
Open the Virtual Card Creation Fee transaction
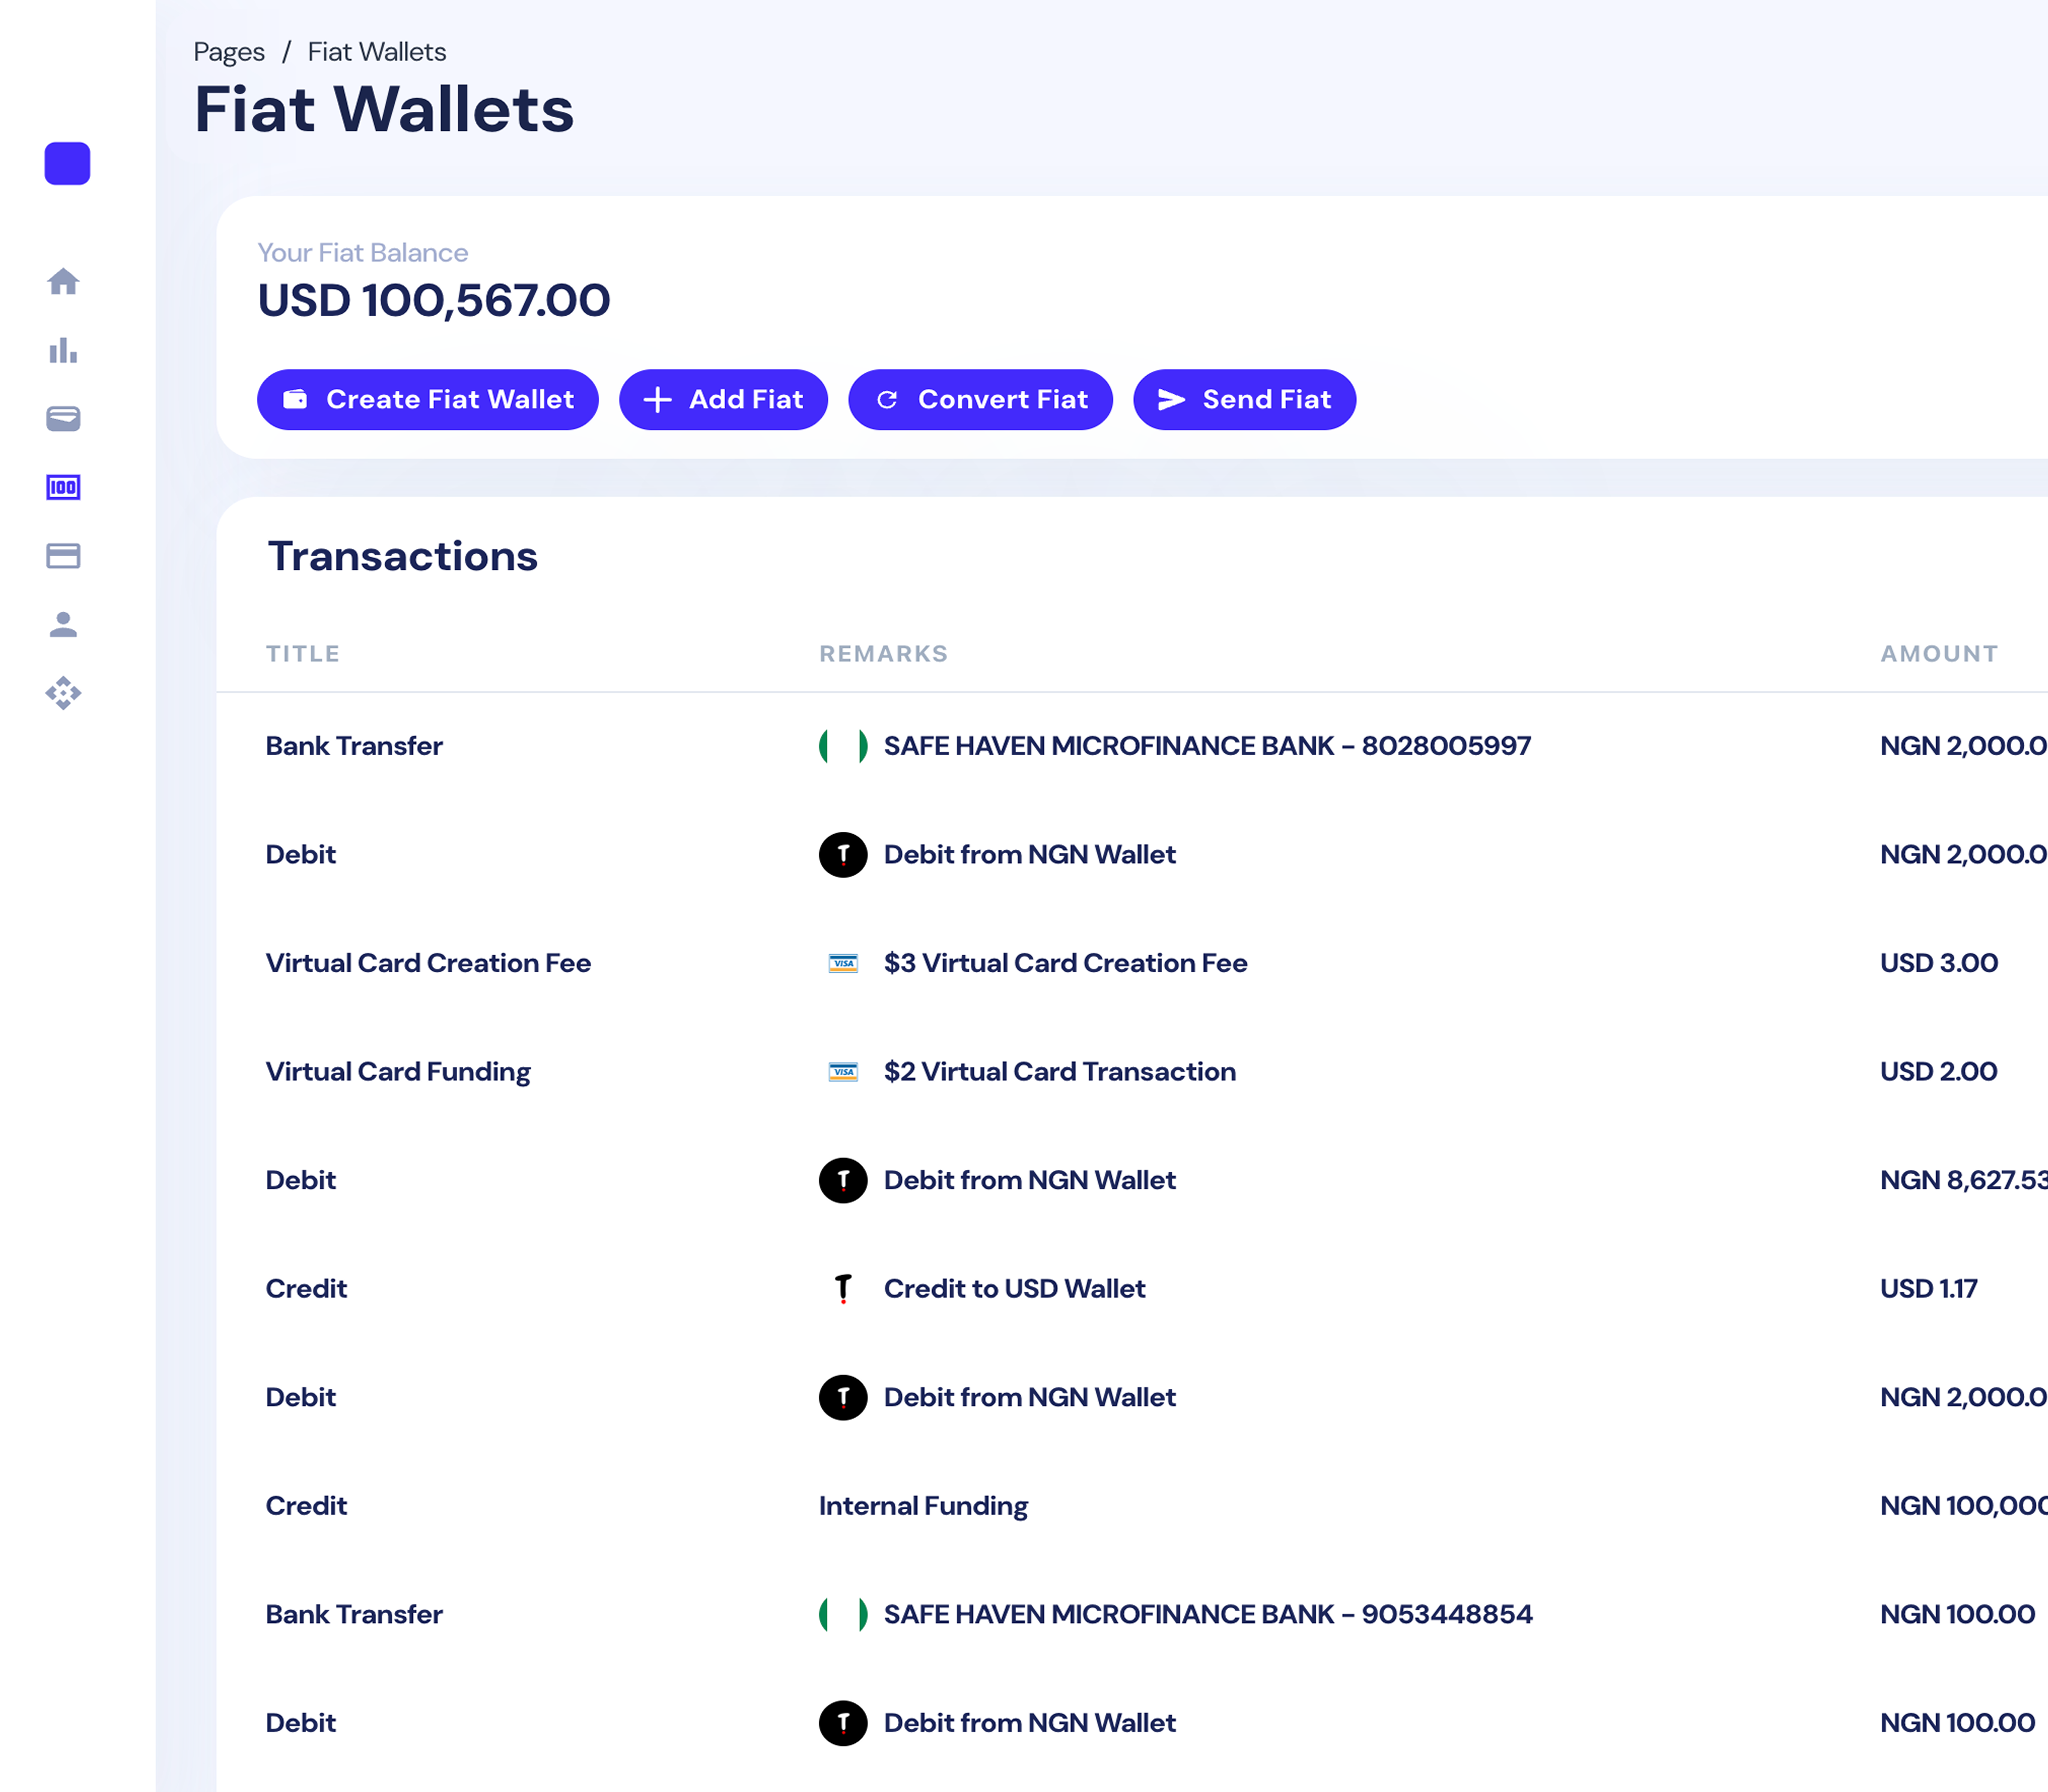coord(428,963)
